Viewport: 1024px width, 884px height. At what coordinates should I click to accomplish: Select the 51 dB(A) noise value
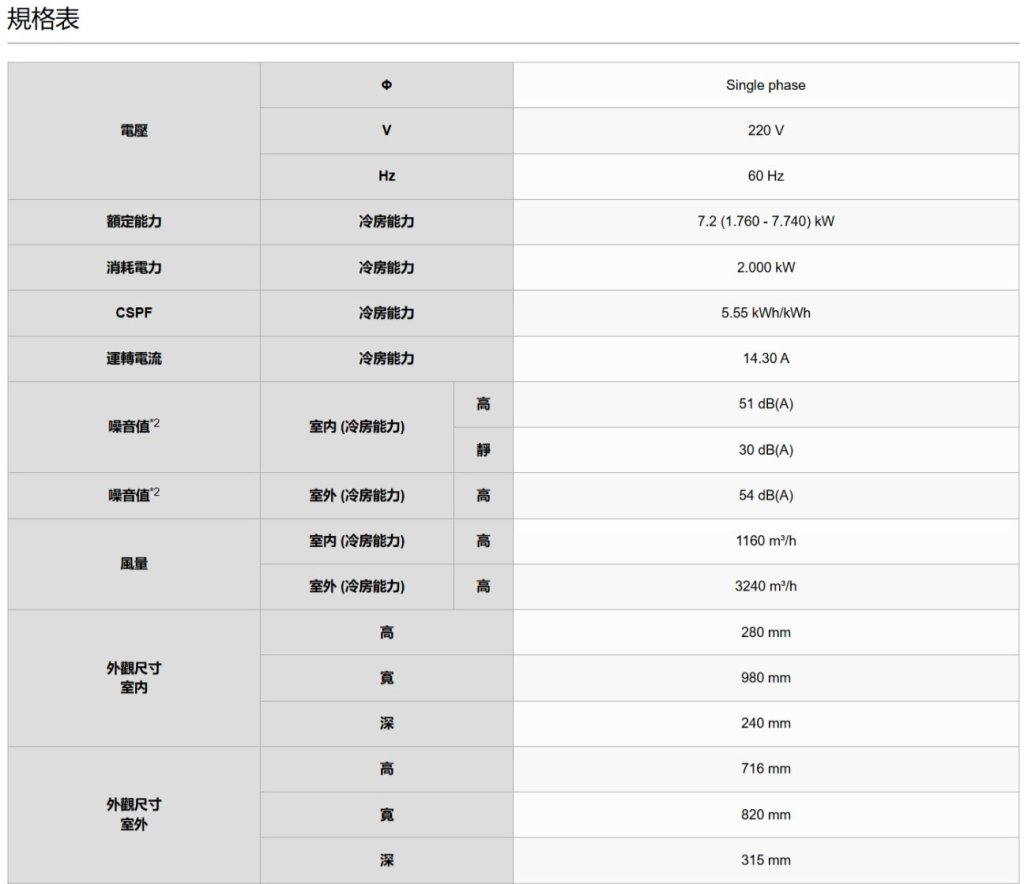coord(765,404)
